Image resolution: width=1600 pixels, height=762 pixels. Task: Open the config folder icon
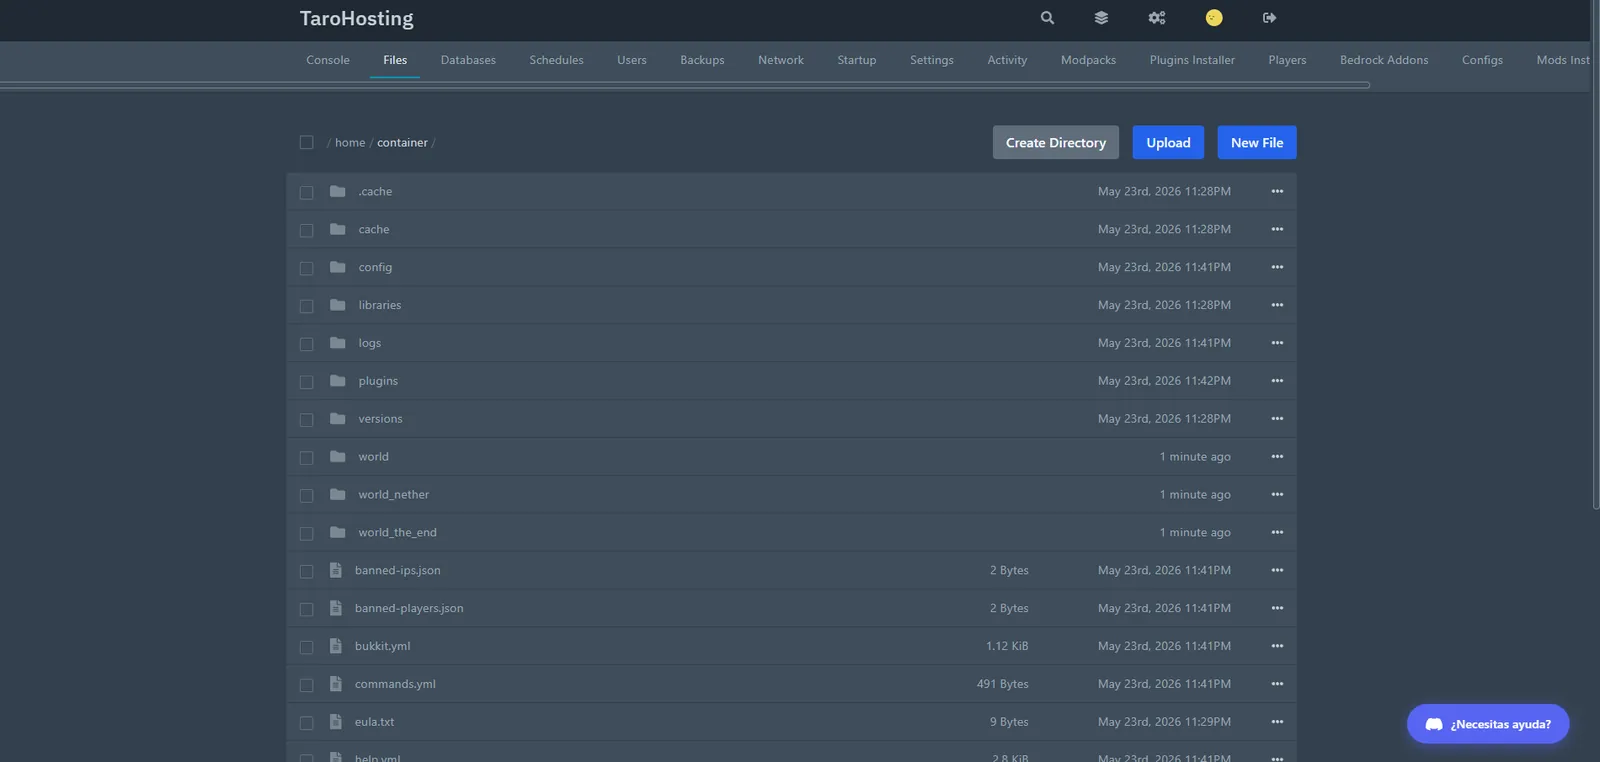(x=338, y=267)
